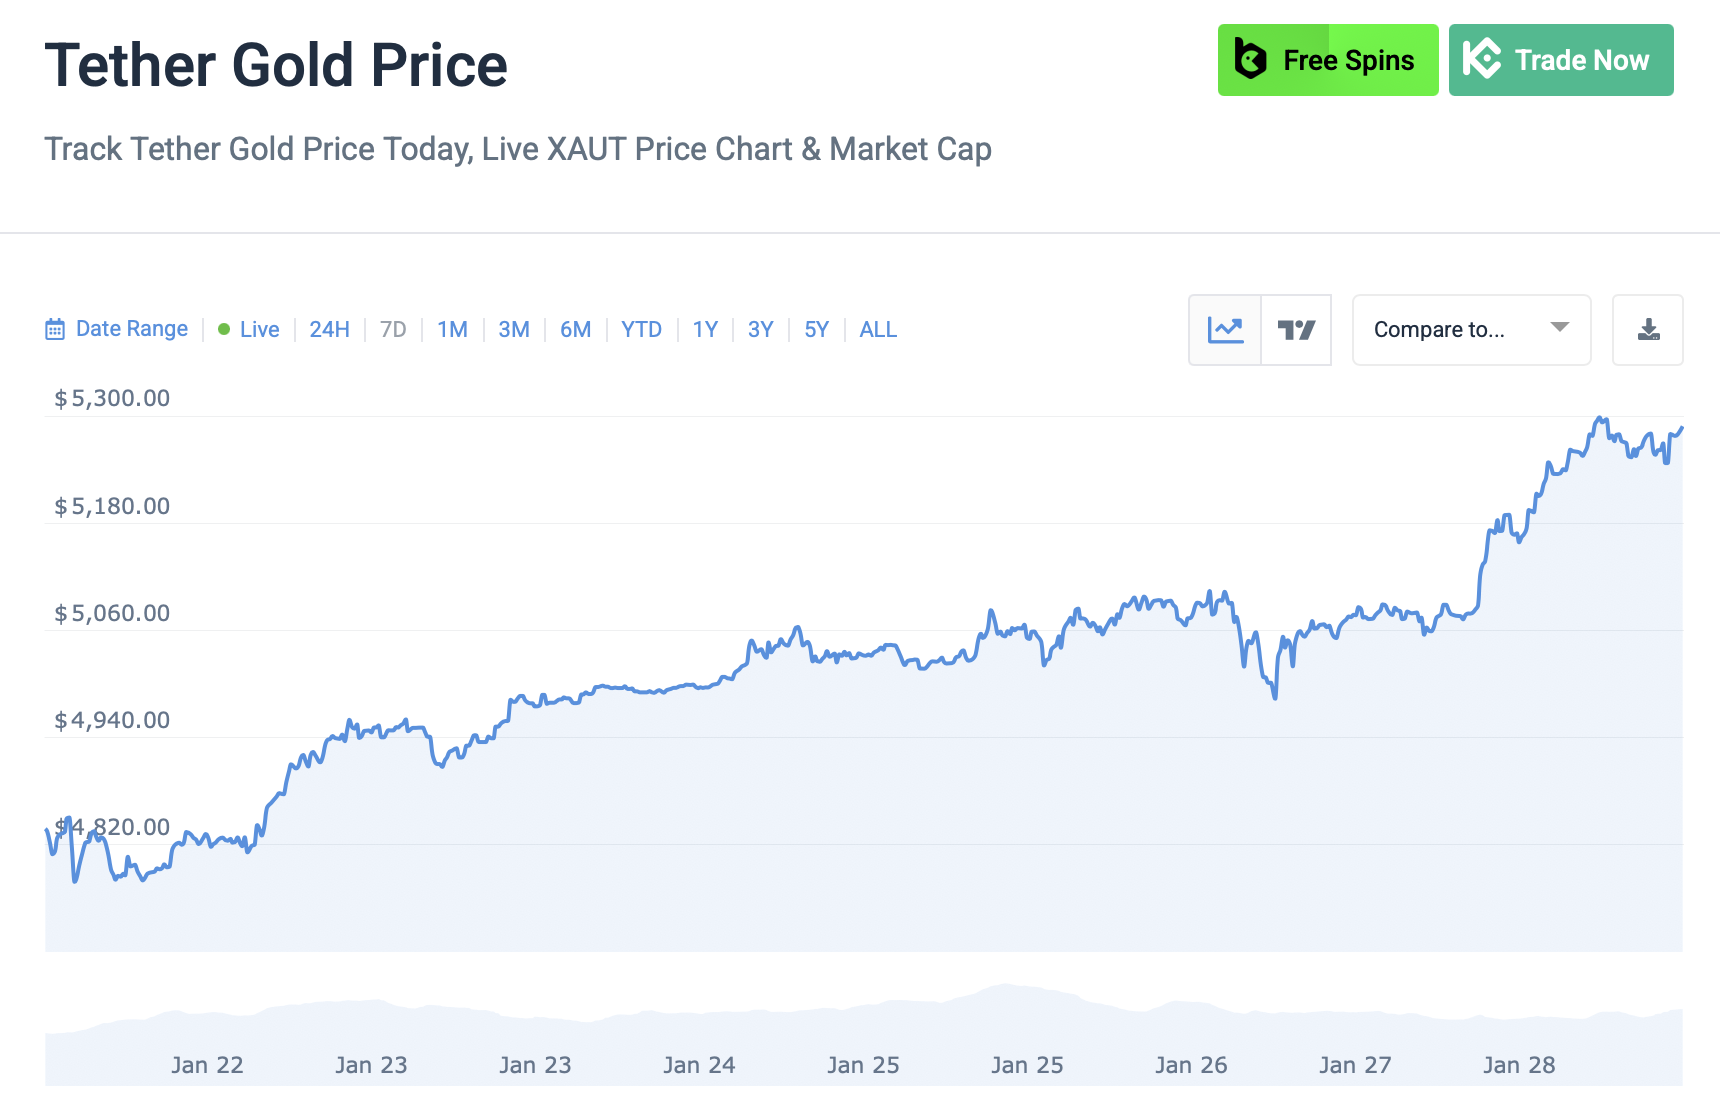Screen dimensions: 1720x1108
Task: Switch chart to YTD range
Action: click(641, 330)
